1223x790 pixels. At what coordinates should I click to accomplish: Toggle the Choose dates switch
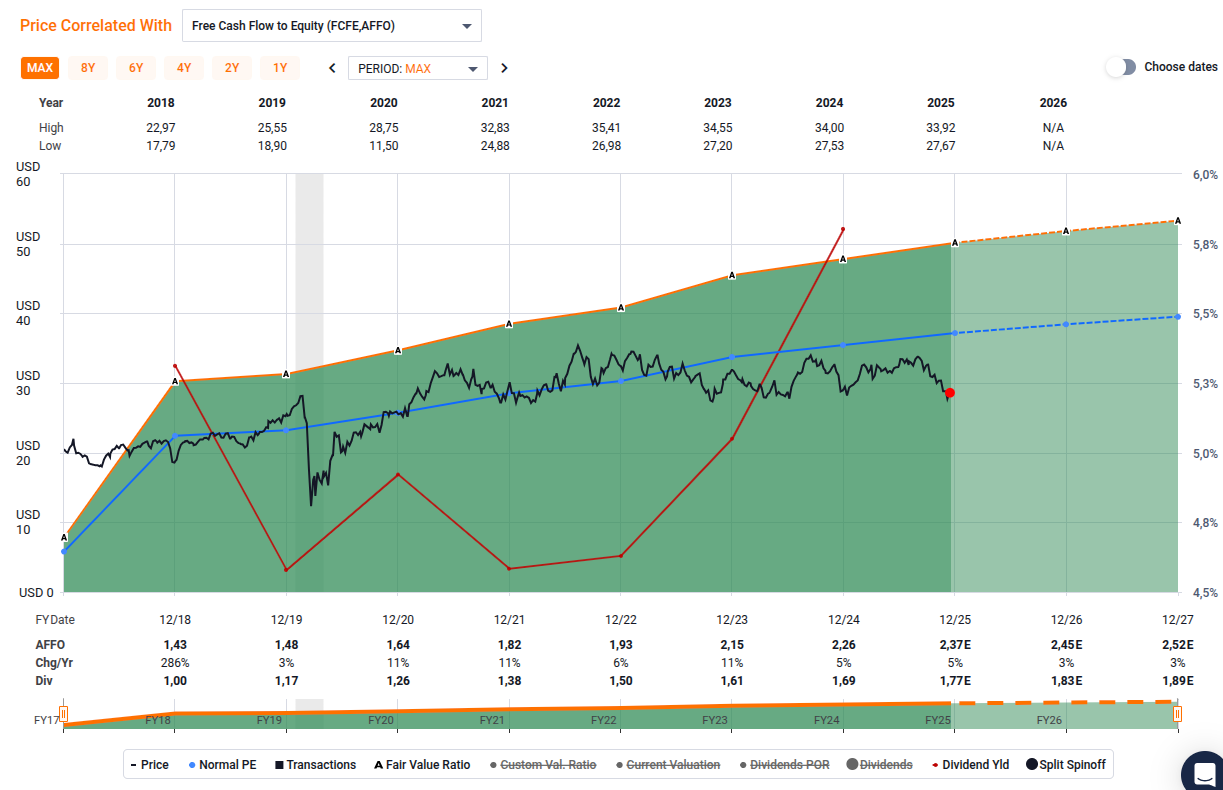1121,67
